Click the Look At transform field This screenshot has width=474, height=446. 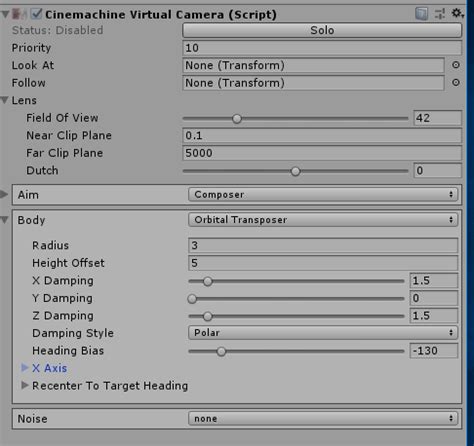(x=313, y=65)
